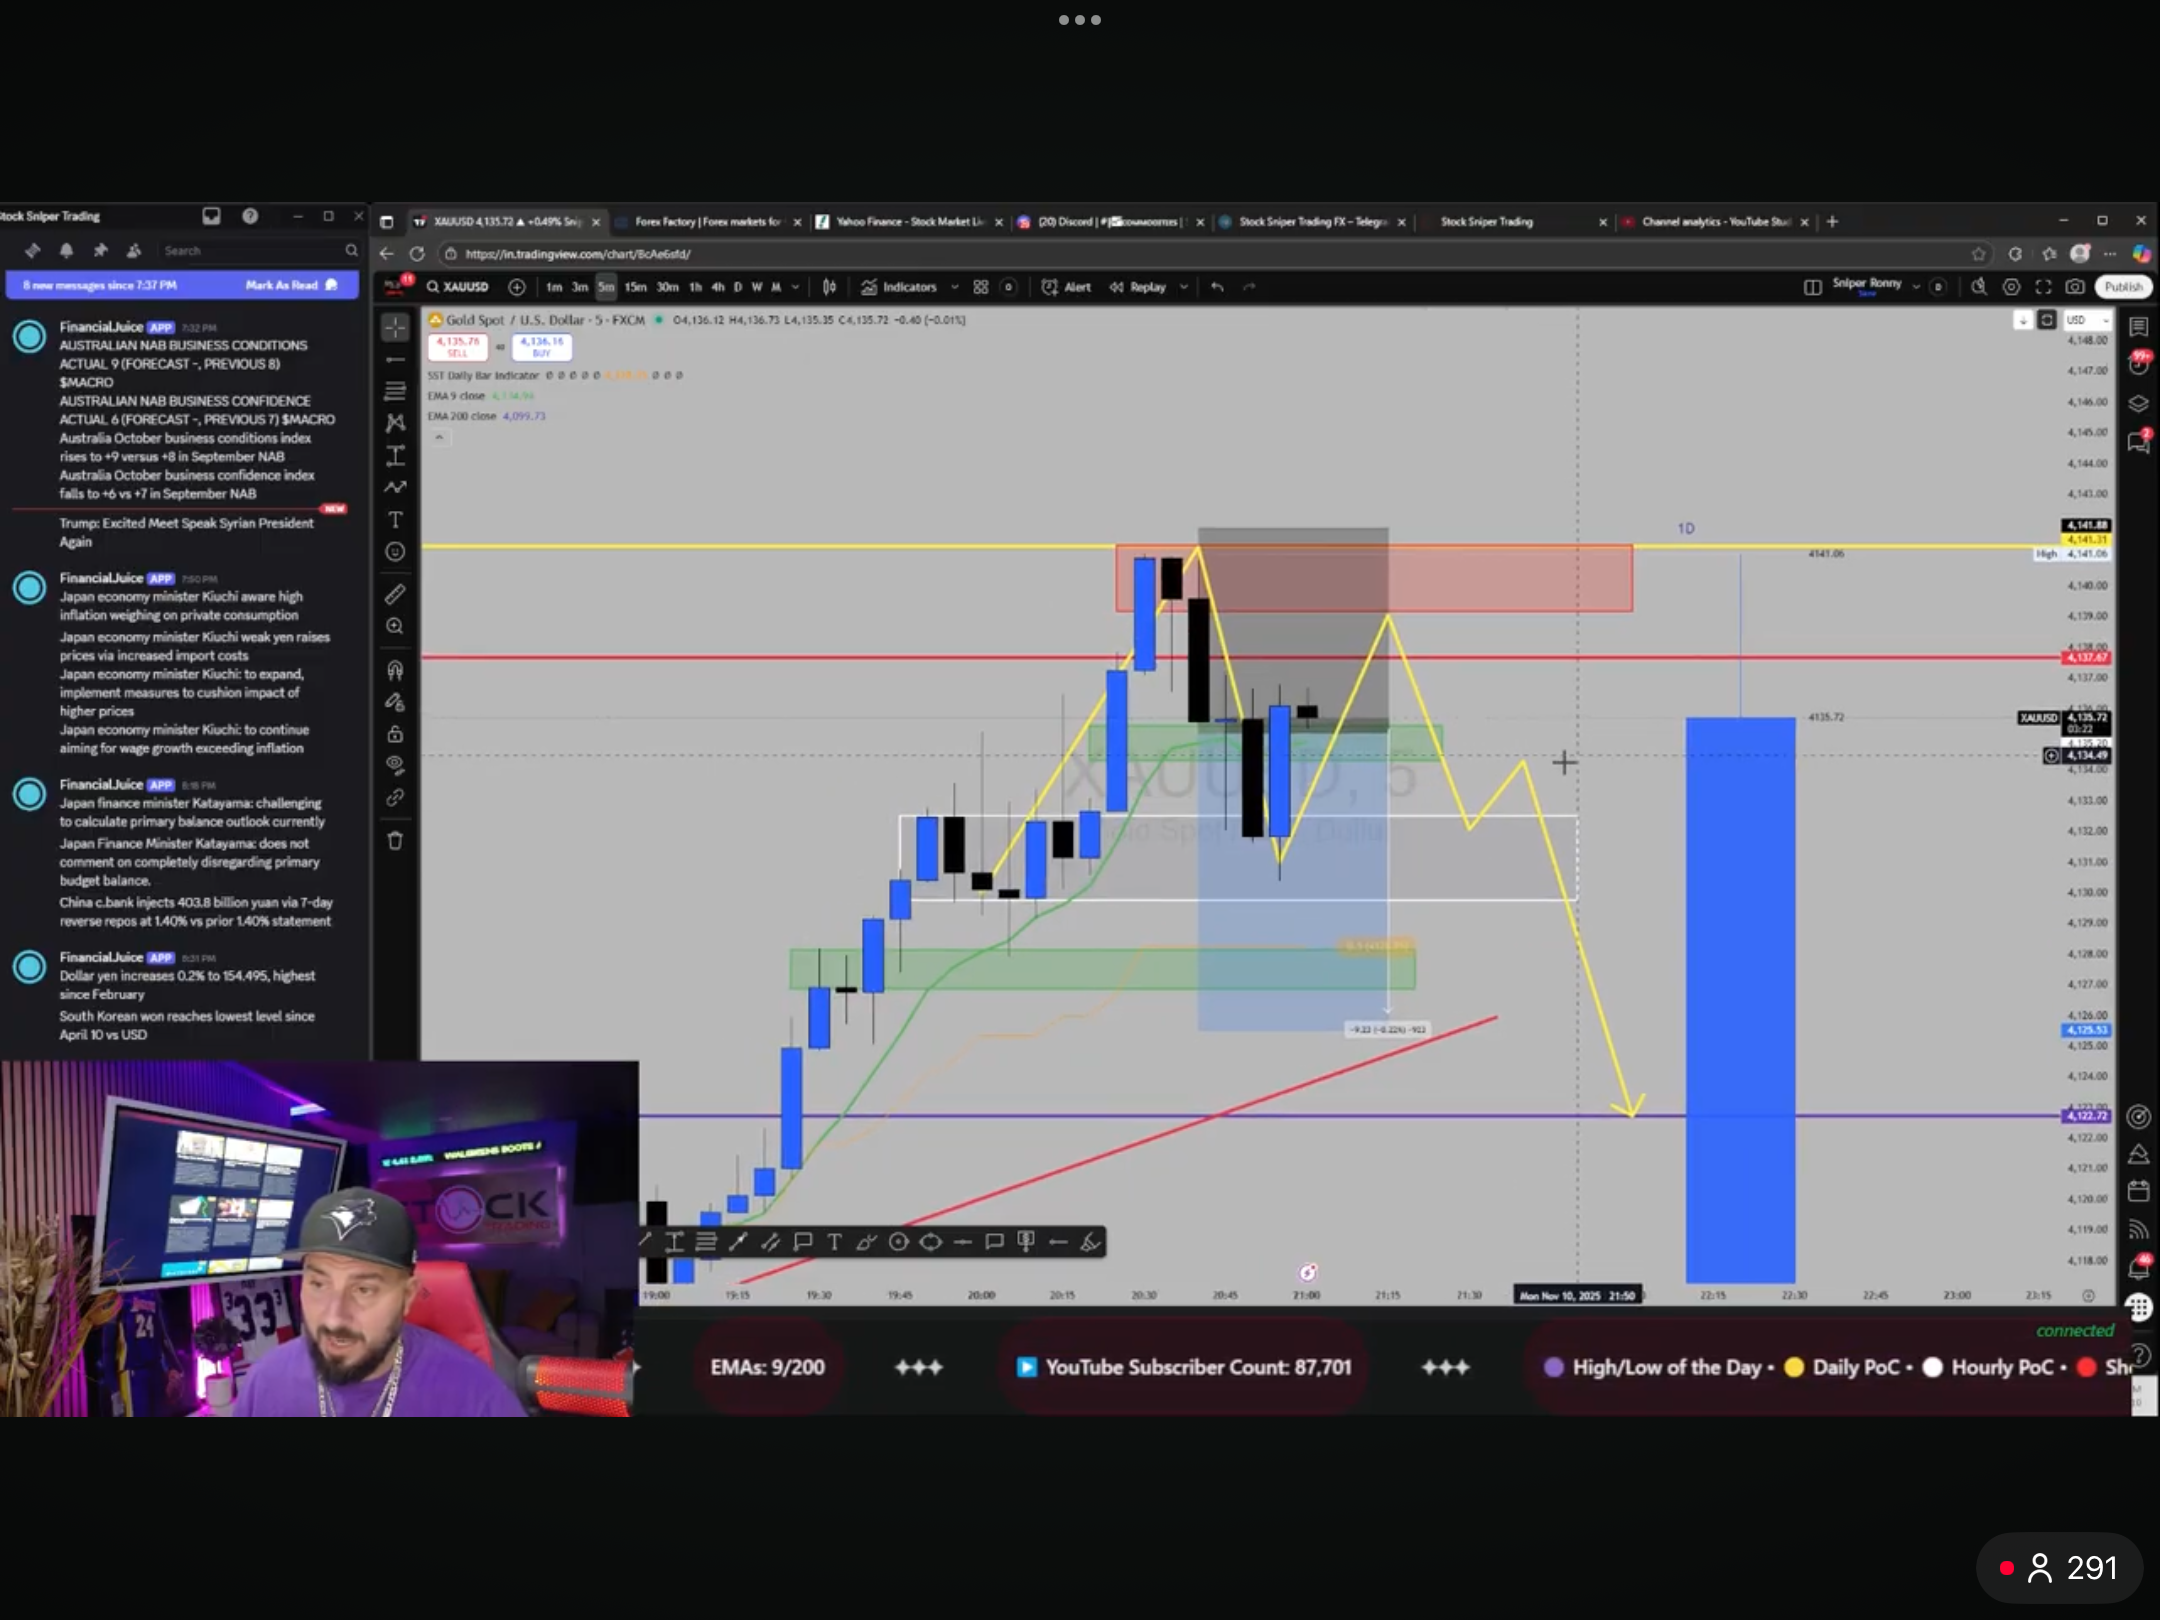This screenshot has height=1620, width=2160.
Task: Click the Publish button
Action: coord(2122,287)
